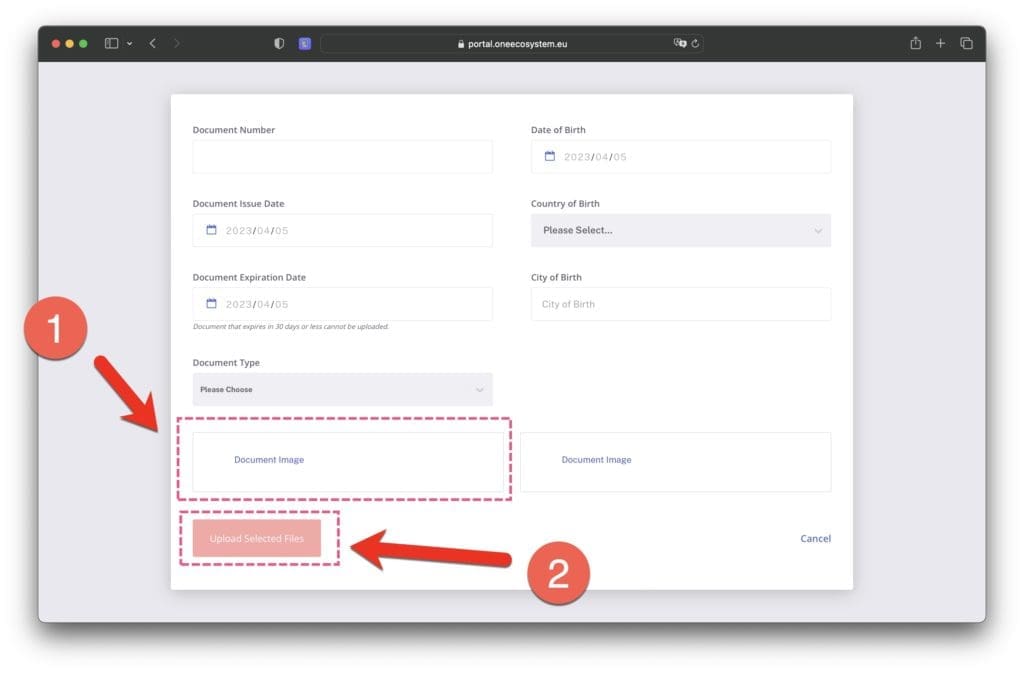Open the sidebar options chevron
The image size is (1024, 673).
129,44
